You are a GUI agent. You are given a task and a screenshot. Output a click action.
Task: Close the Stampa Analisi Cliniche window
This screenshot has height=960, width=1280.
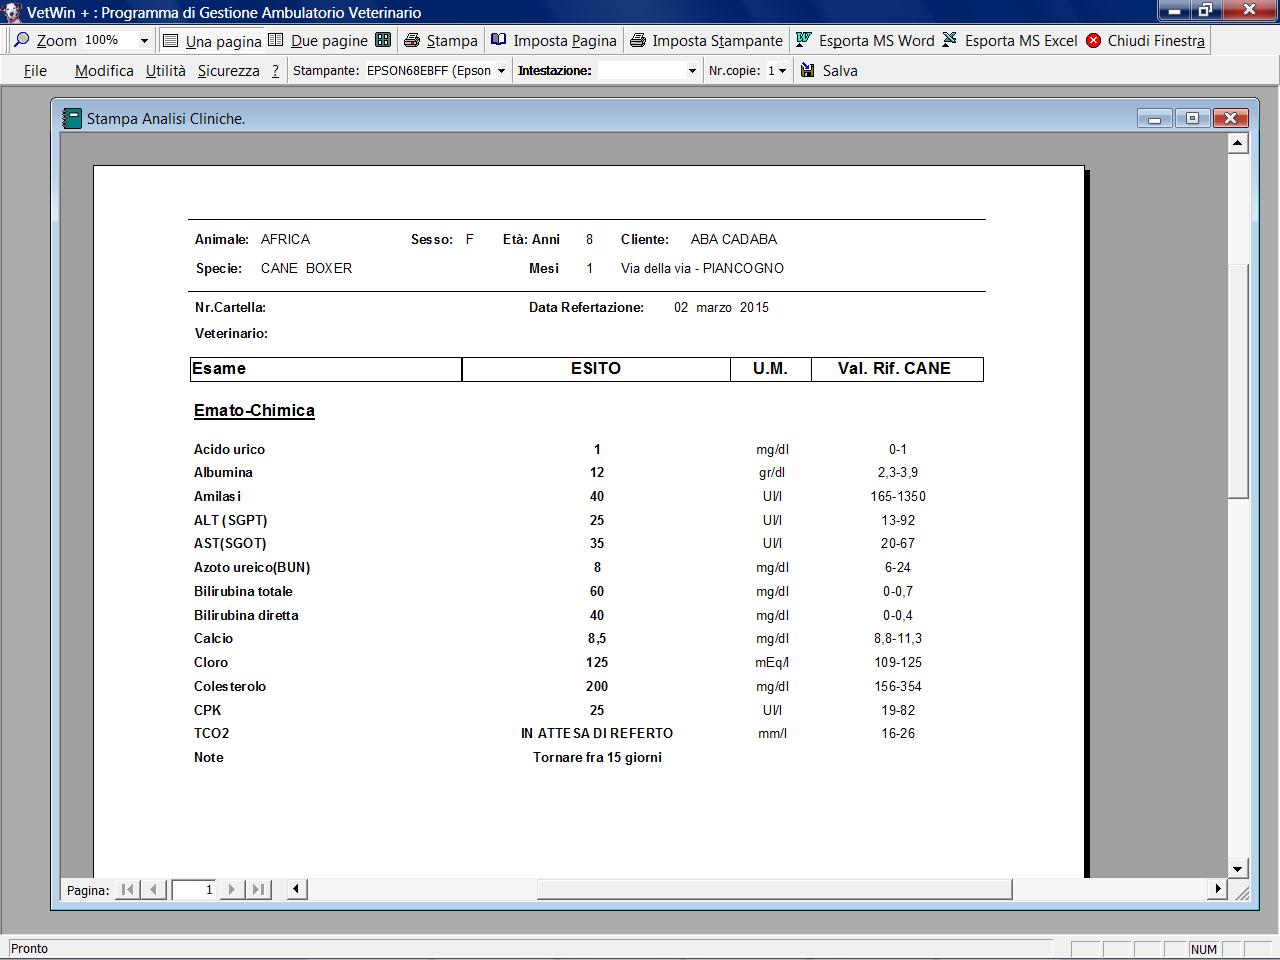(x=1230, y=118)
